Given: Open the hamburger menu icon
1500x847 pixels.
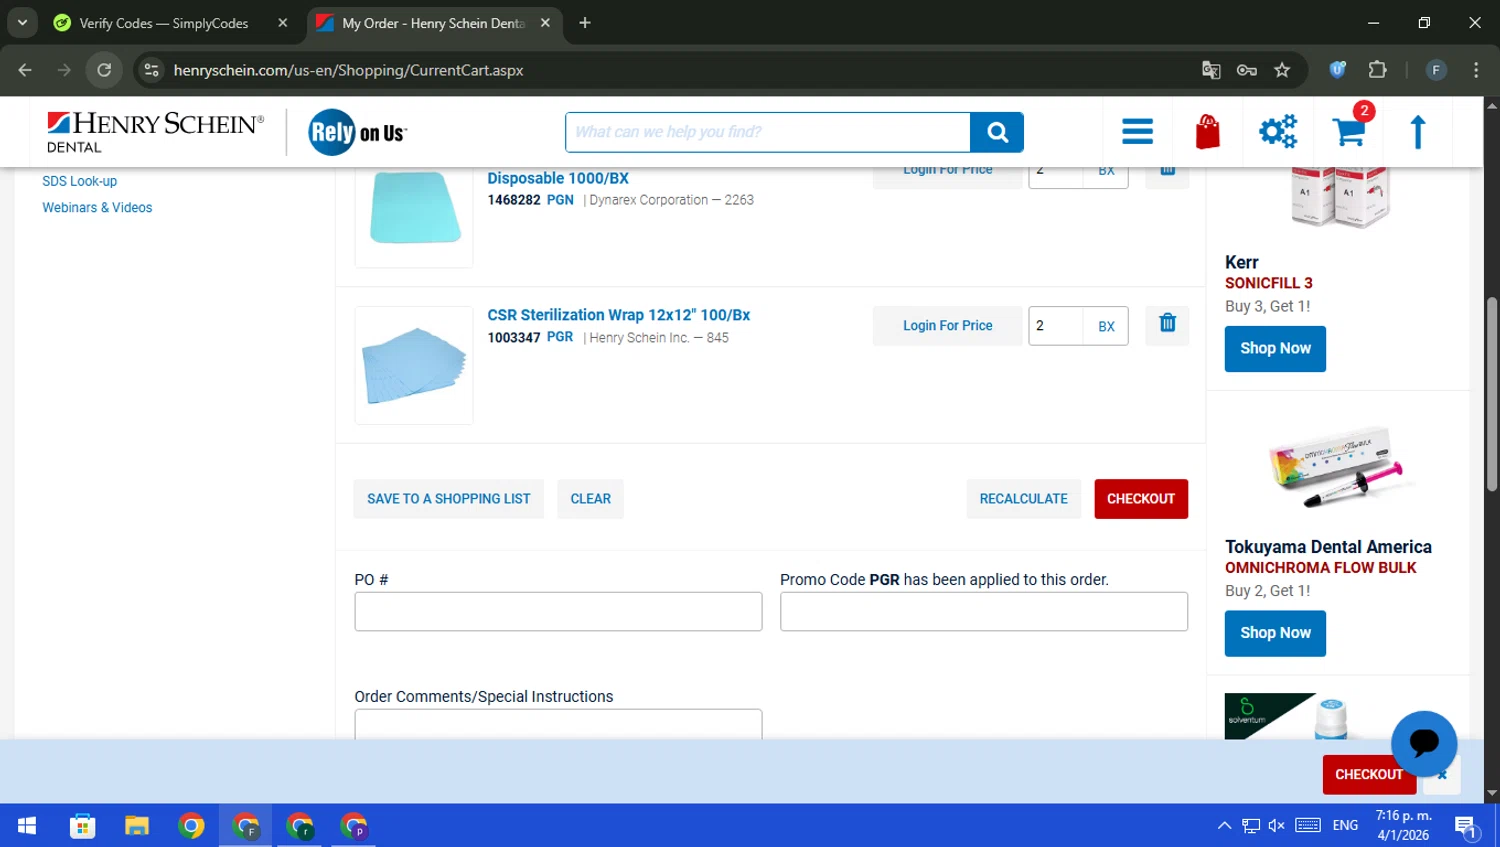Looking at the screenshot, I should 1137,131.
